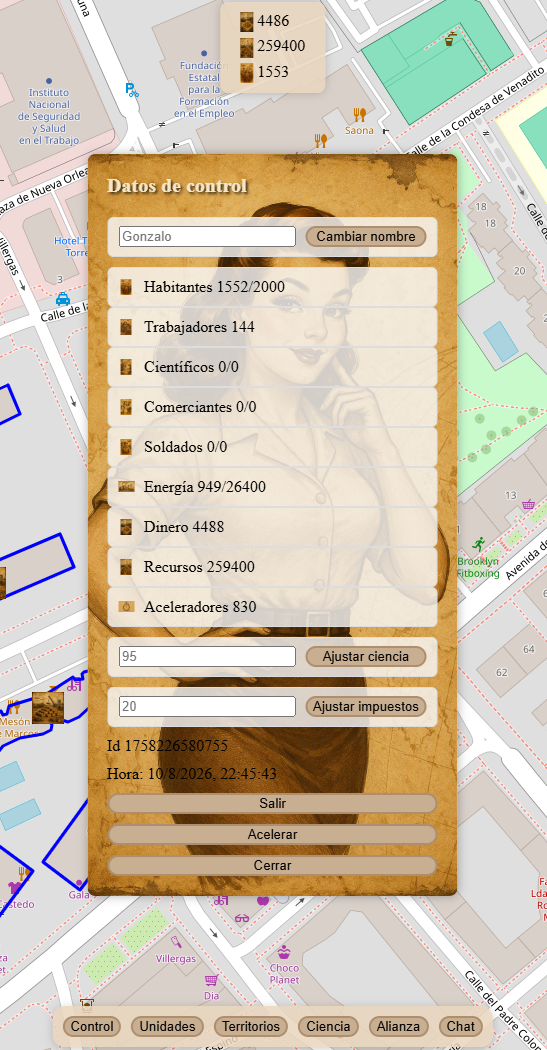Screen dimensions: 547x1050
Task: Open the Chat menu
Action: click(x=461, y=1026)
